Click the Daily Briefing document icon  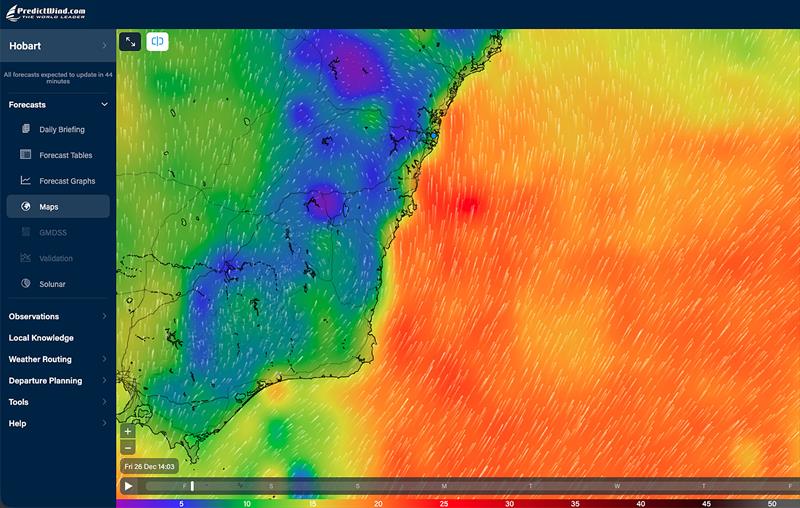[x=26, y=129]
